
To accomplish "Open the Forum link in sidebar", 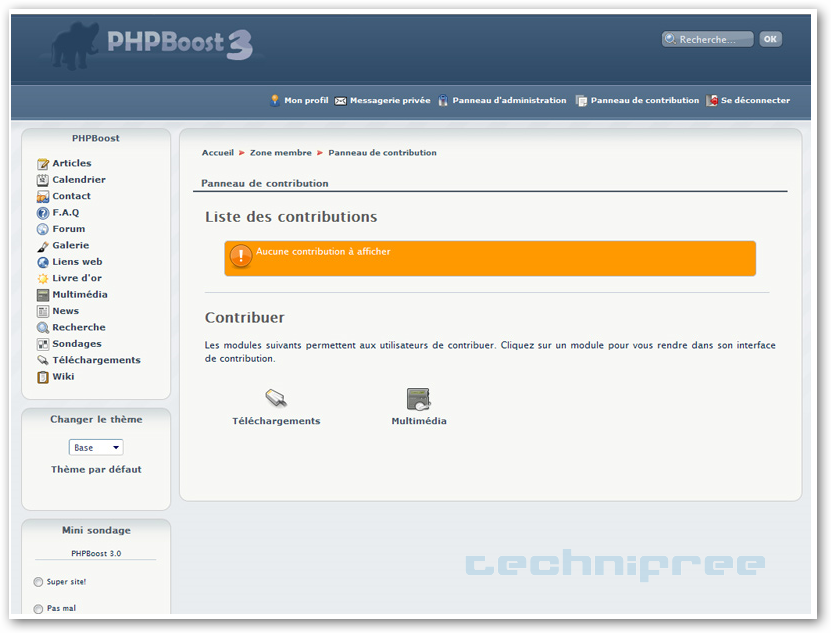I will point(68,229).
